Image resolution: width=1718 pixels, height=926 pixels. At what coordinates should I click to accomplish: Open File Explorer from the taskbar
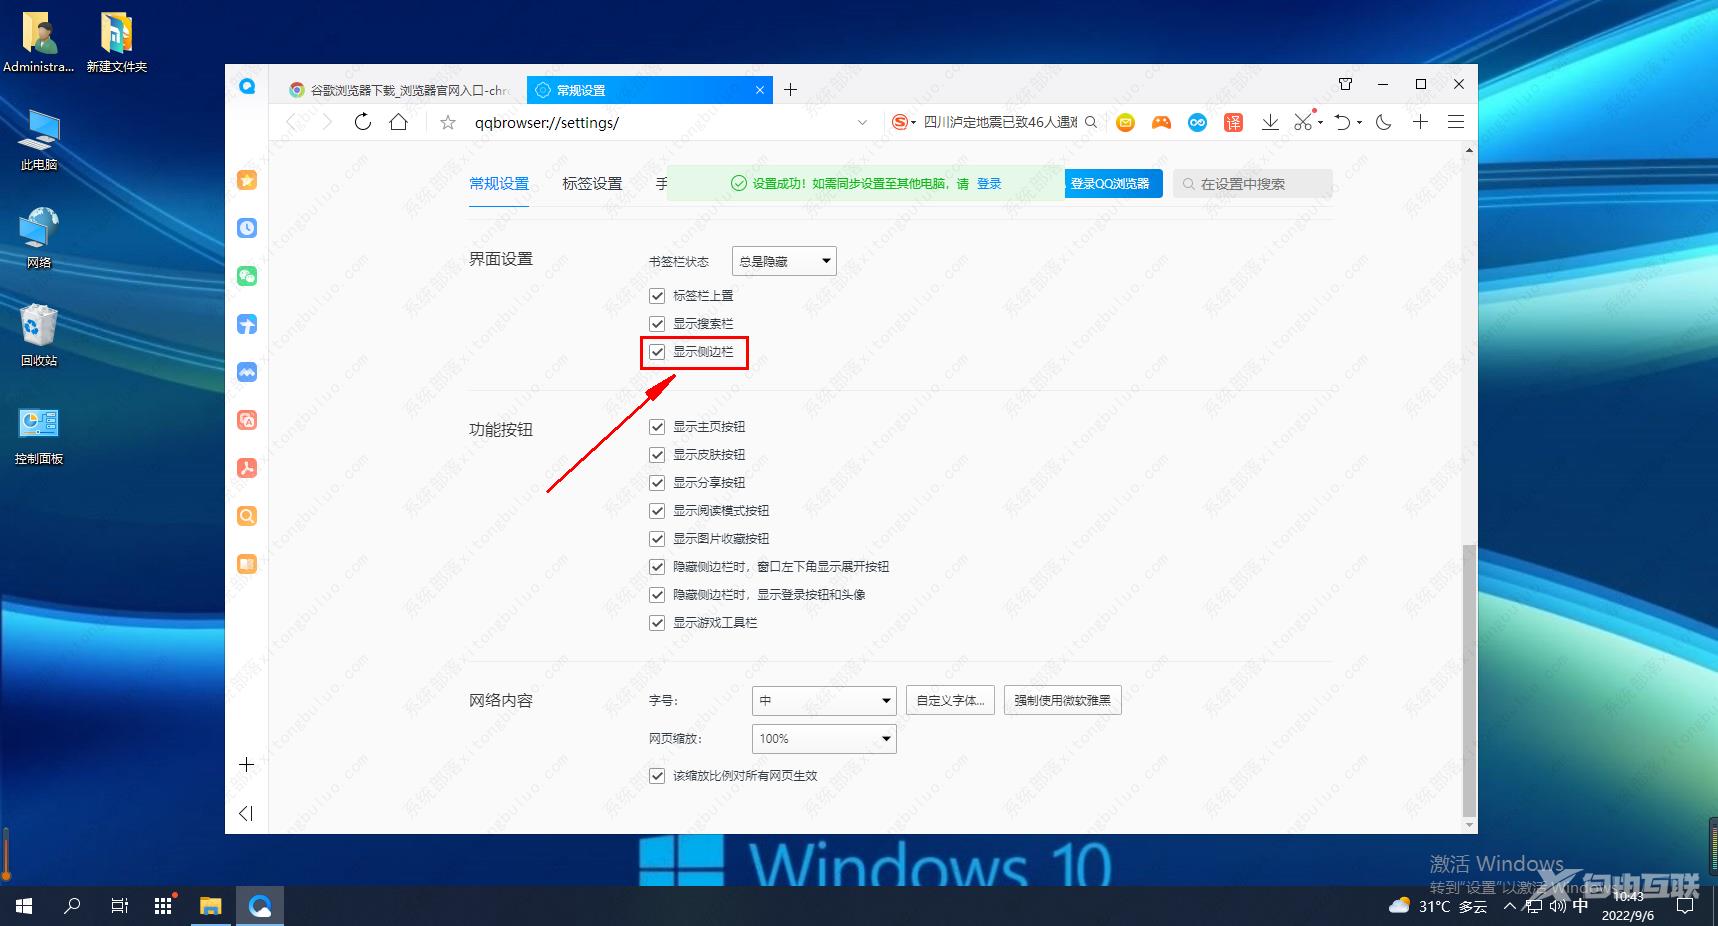tap(210, 906)
